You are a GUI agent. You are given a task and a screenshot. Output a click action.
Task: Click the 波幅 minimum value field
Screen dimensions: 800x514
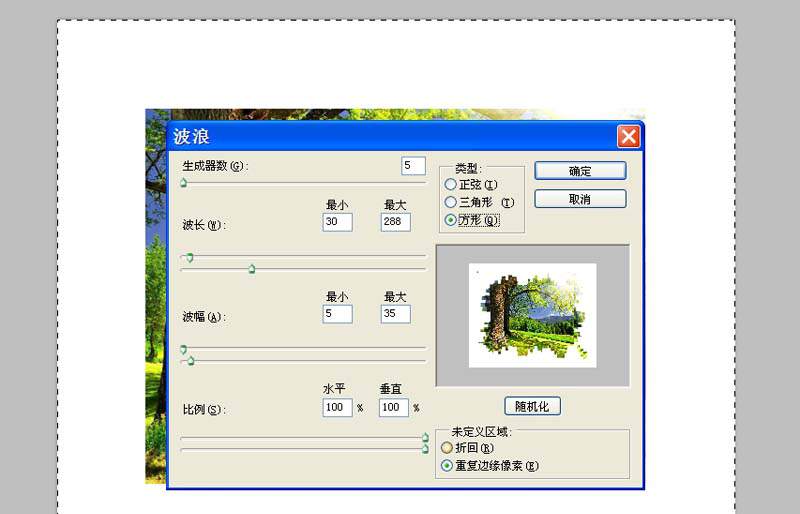tap(337, 314)
